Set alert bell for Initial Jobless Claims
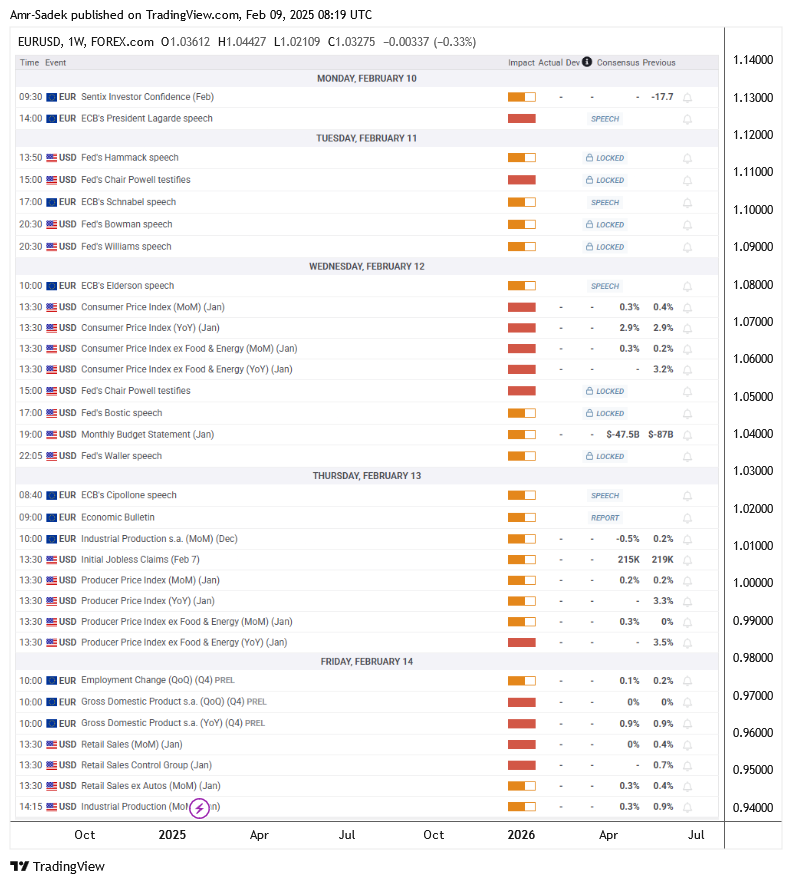The height and width of the screenshot is (884, 792). 687,560
